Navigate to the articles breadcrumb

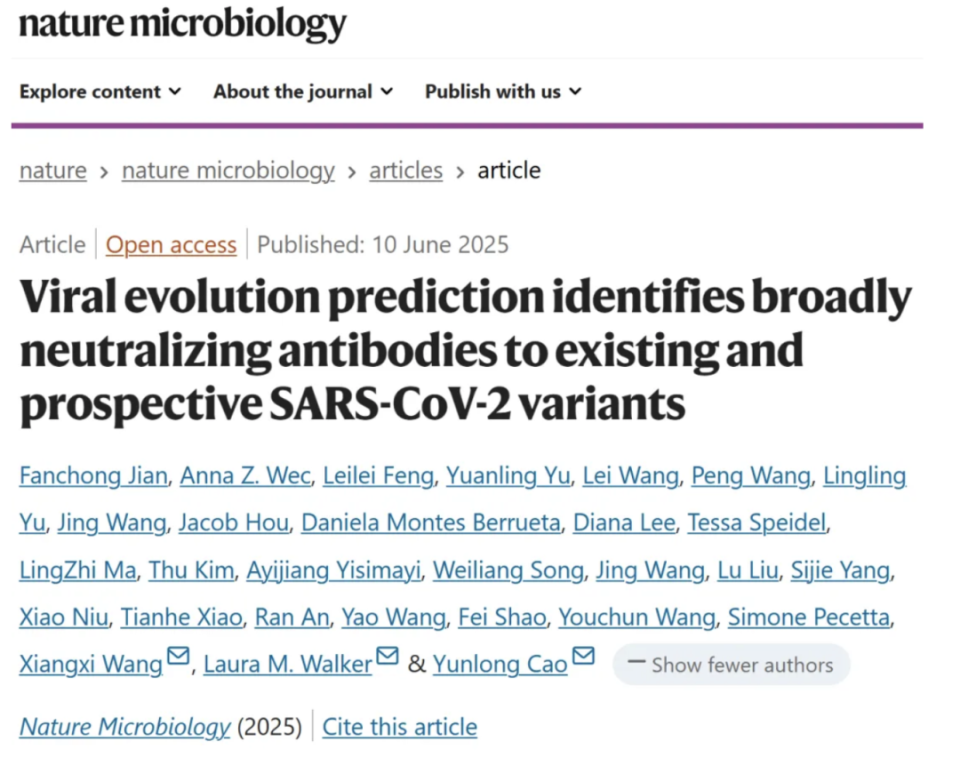[x=405, y=170]
